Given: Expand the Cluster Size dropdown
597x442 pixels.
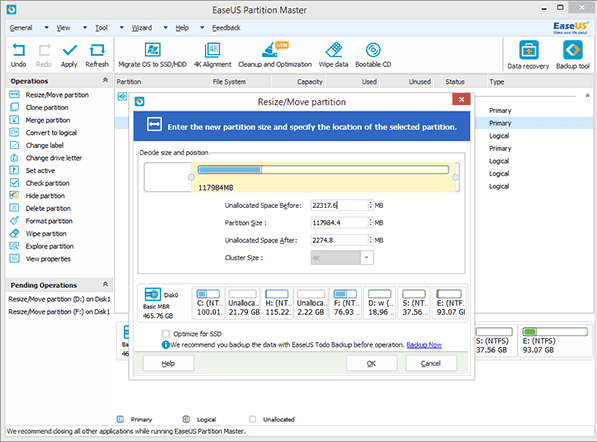Looking at the screenshot, I should point(366,258).
